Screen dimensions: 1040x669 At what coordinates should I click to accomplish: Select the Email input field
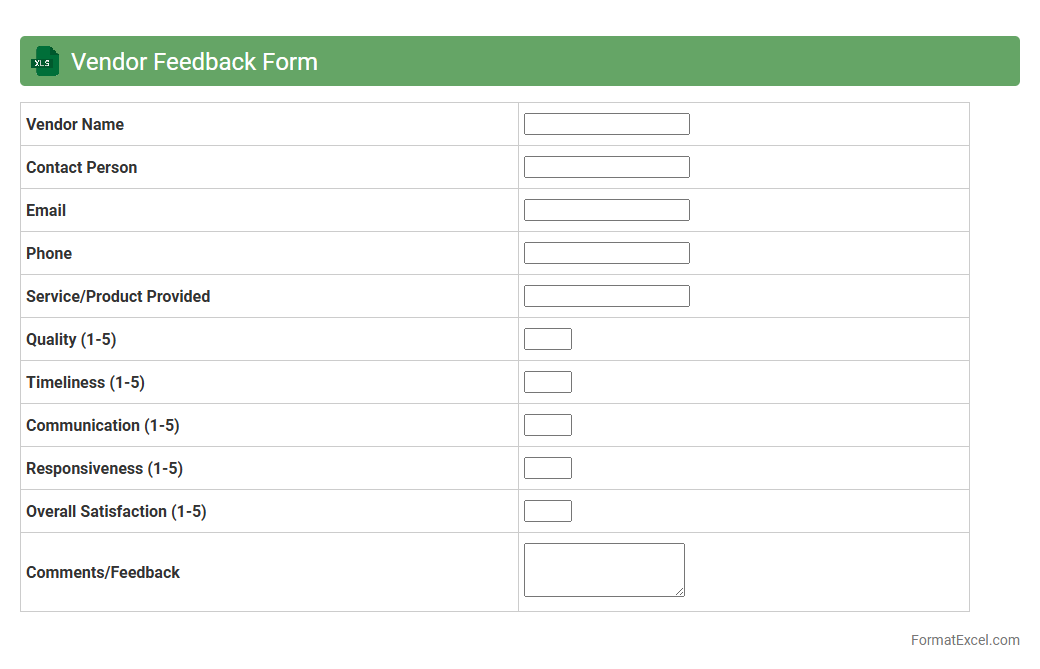pos(606,210)
